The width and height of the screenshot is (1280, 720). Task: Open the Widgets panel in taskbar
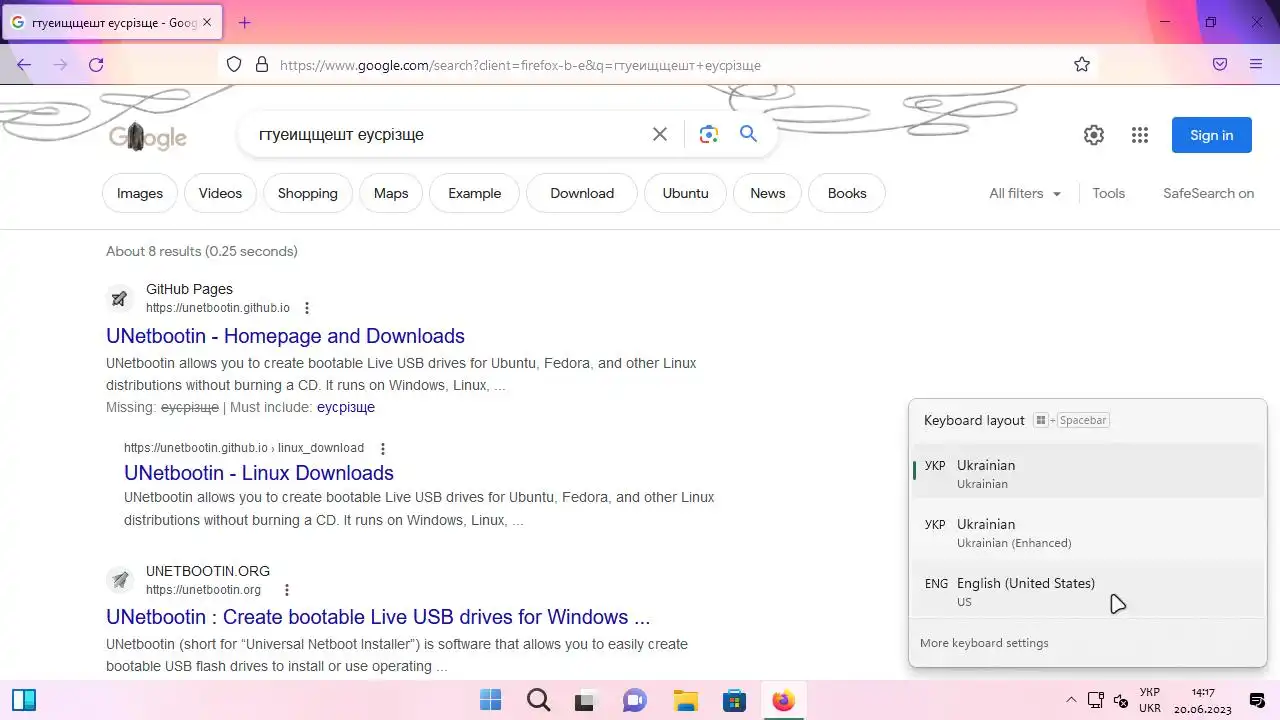[x=24, y=700]
